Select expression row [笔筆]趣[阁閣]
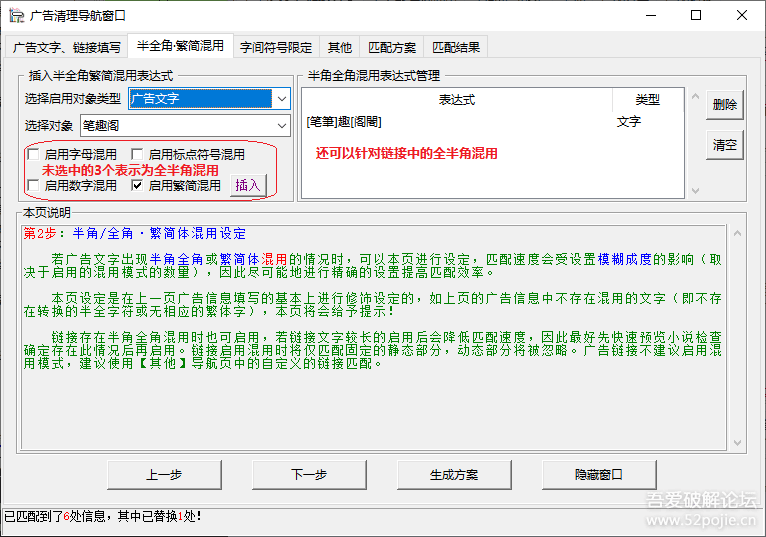This screenshot has width=766, height=537. click(x=492, y=122)
